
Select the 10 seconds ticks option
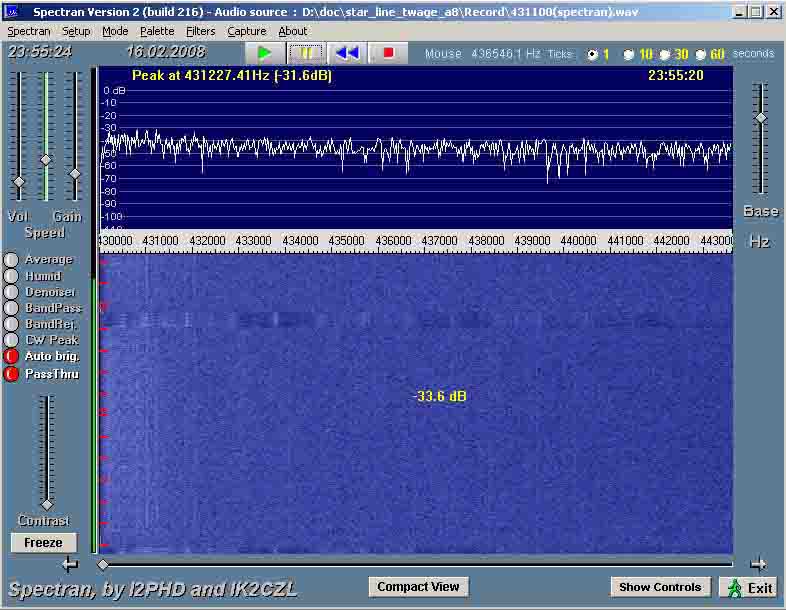[x=628, y=54]
